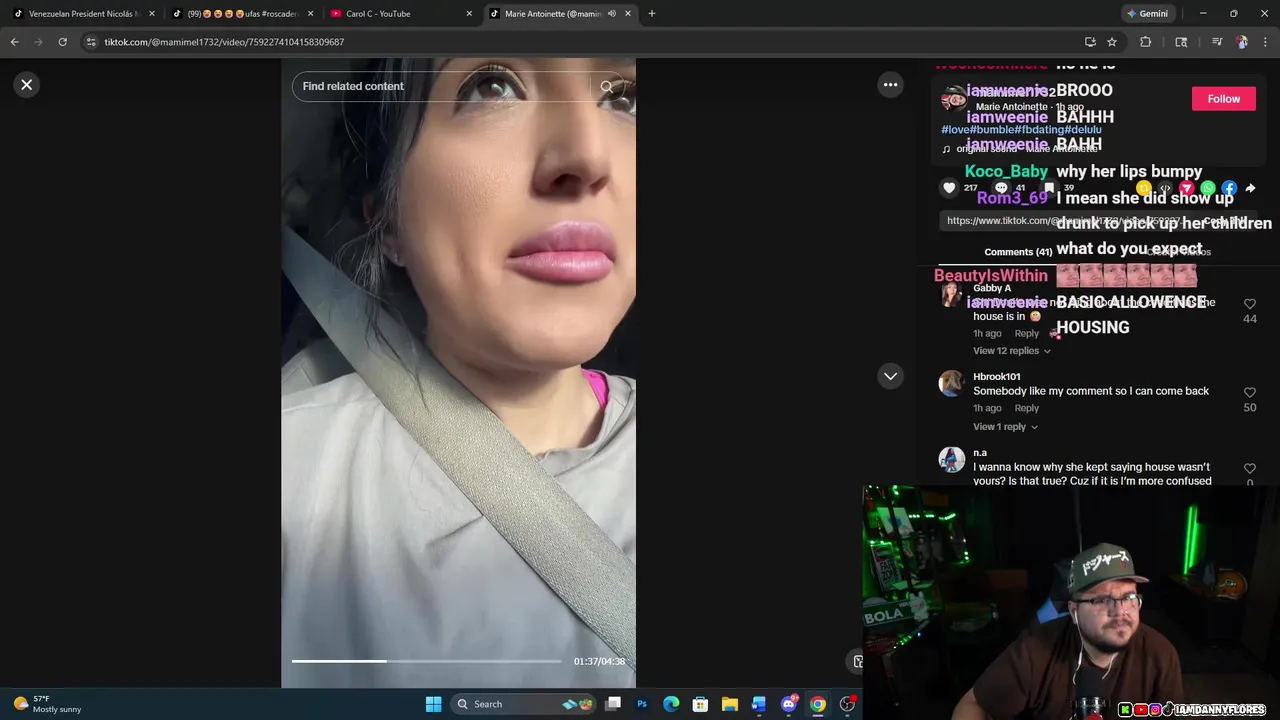Open Task View on taskbar
Screen dimensions: 1280x720
click(613, 704)
